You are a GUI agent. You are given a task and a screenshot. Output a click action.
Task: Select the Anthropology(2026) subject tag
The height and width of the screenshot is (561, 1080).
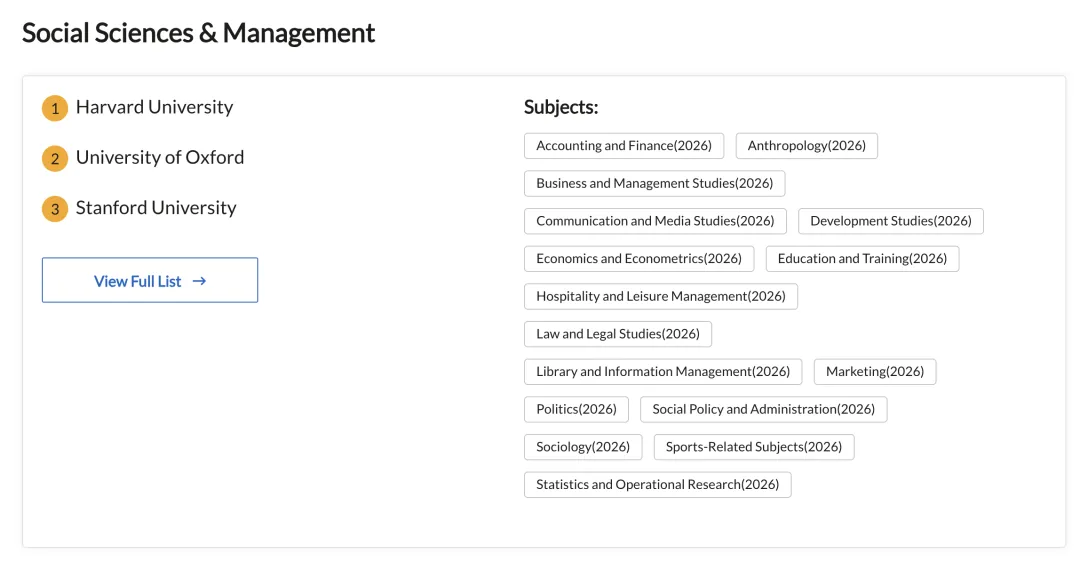click(x=807, y=146)
